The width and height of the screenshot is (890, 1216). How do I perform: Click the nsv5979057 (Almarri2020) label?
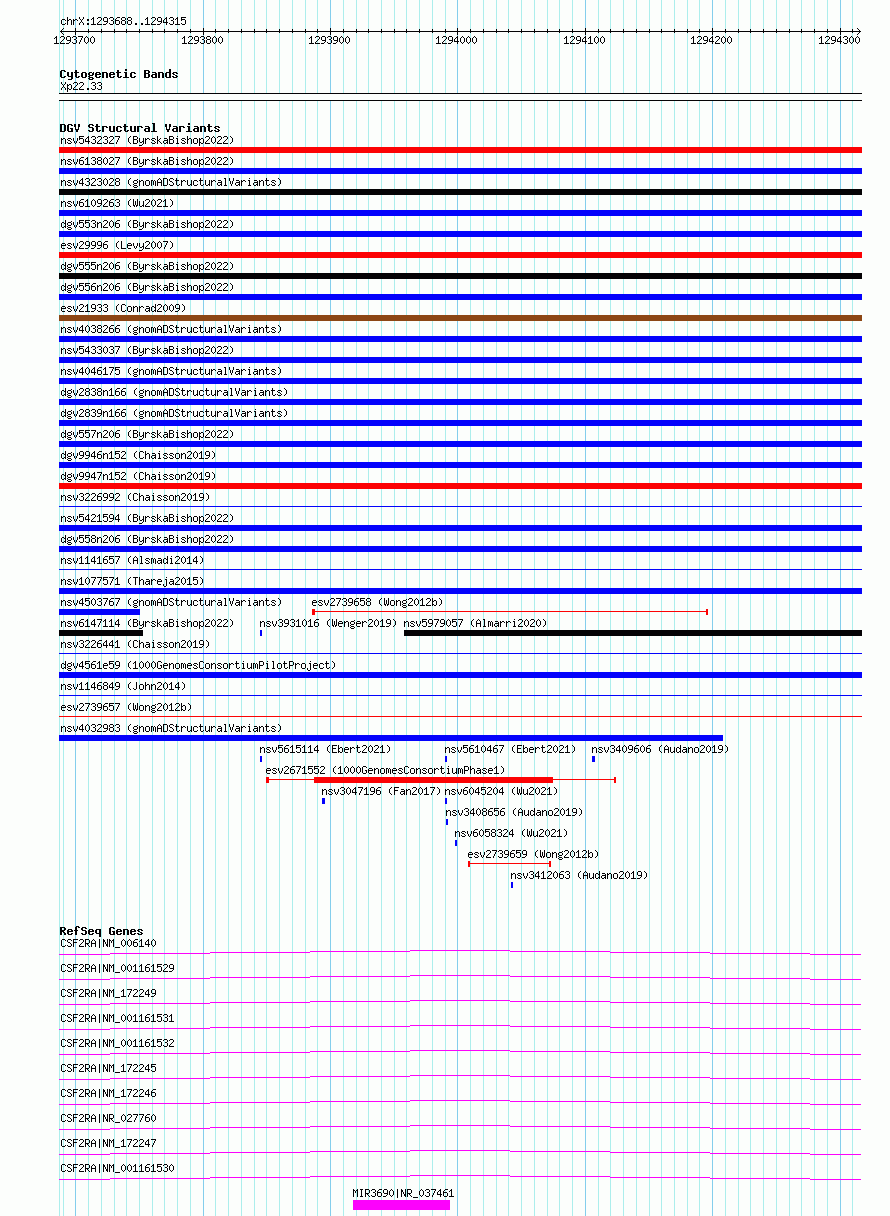coord(475,623)
